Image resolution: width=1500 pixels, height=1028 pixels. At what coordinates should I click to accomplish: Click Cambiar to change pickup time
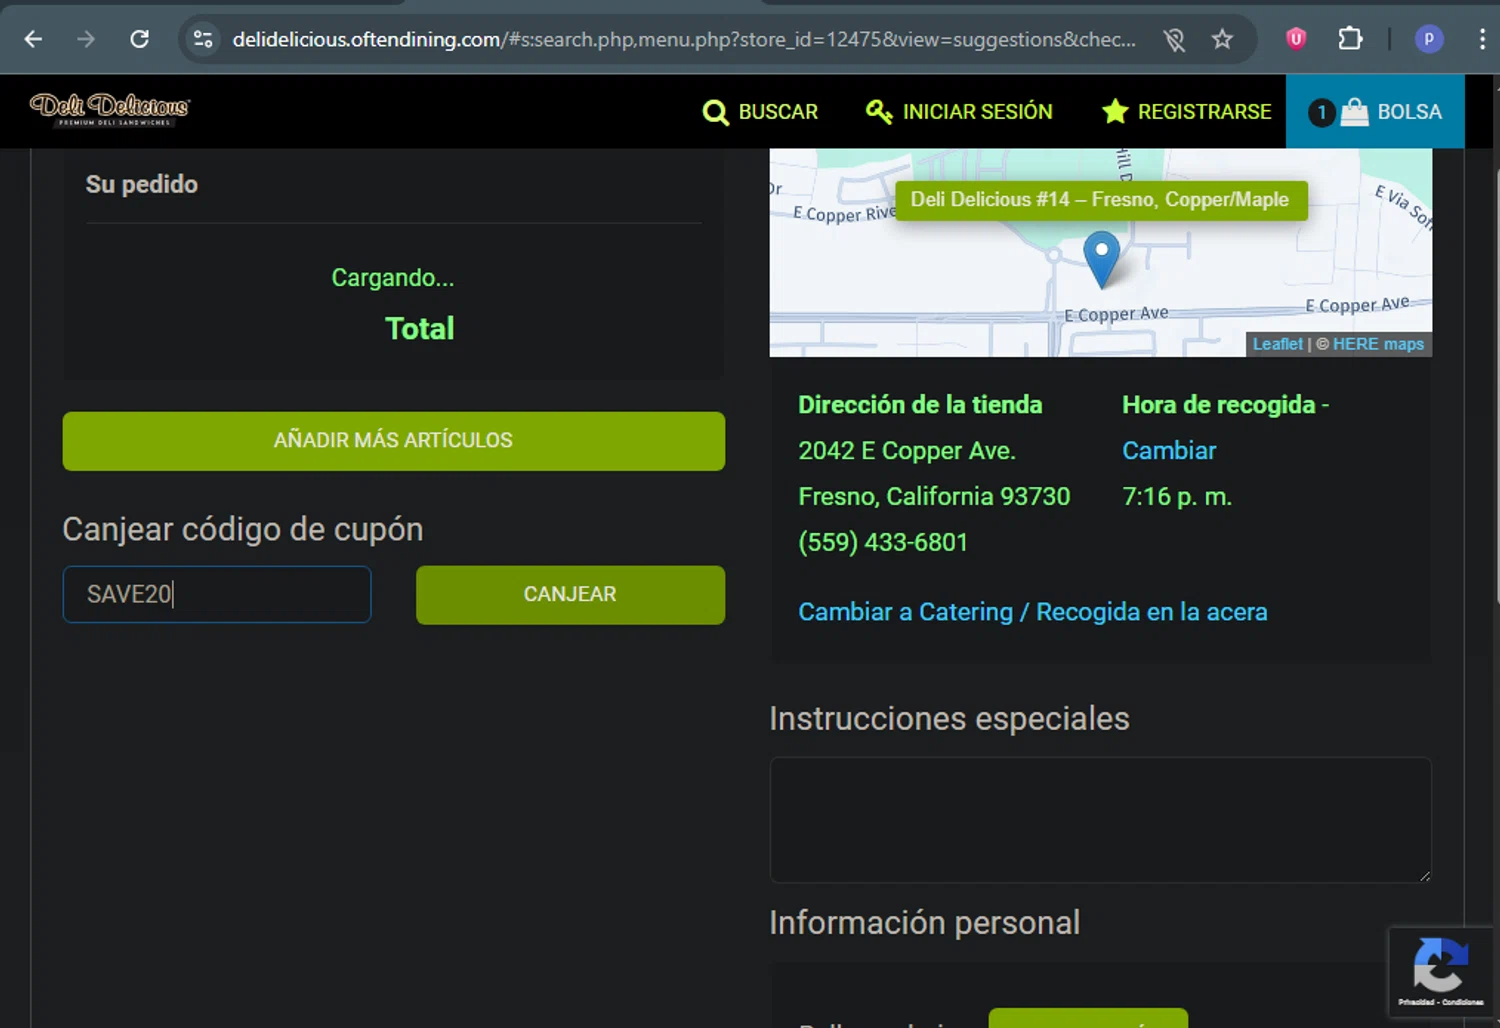pyautogui.click(x=1169, y=451)
